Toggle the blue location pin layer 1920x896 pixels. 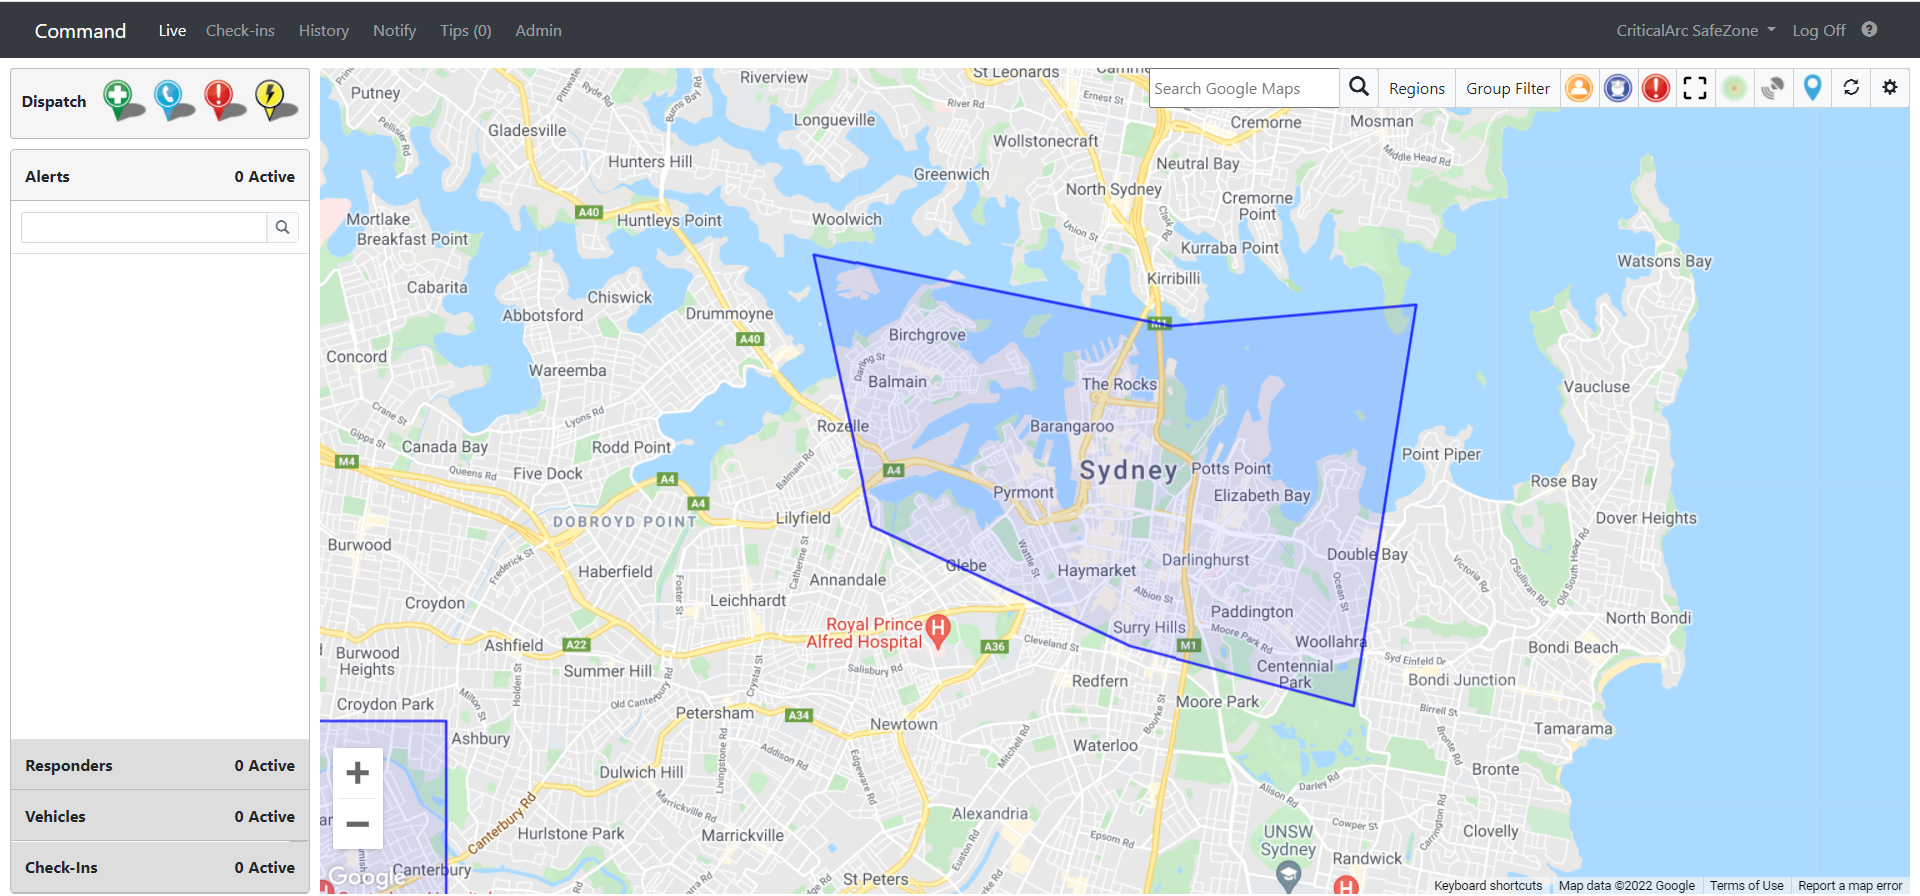(1812, 88)
